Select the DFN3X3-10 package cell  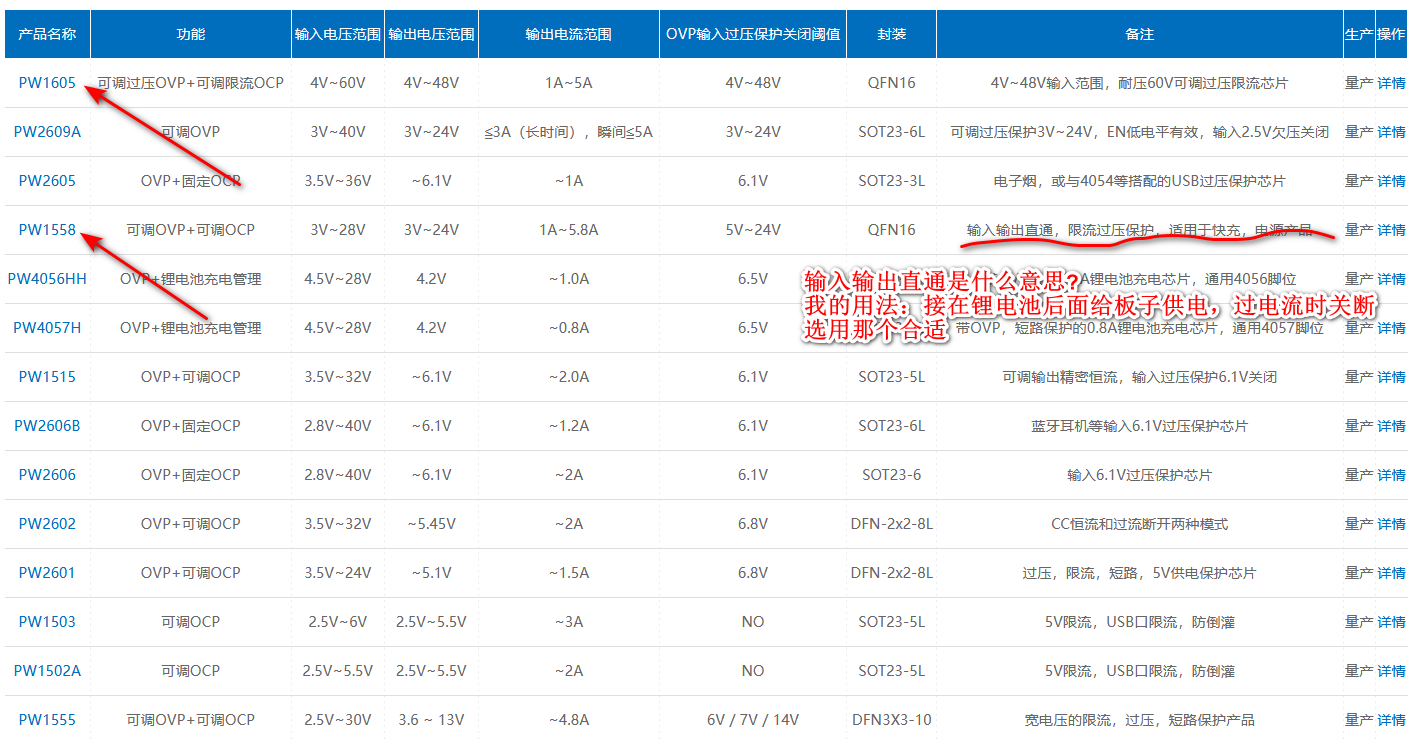[x=891, y=720]
